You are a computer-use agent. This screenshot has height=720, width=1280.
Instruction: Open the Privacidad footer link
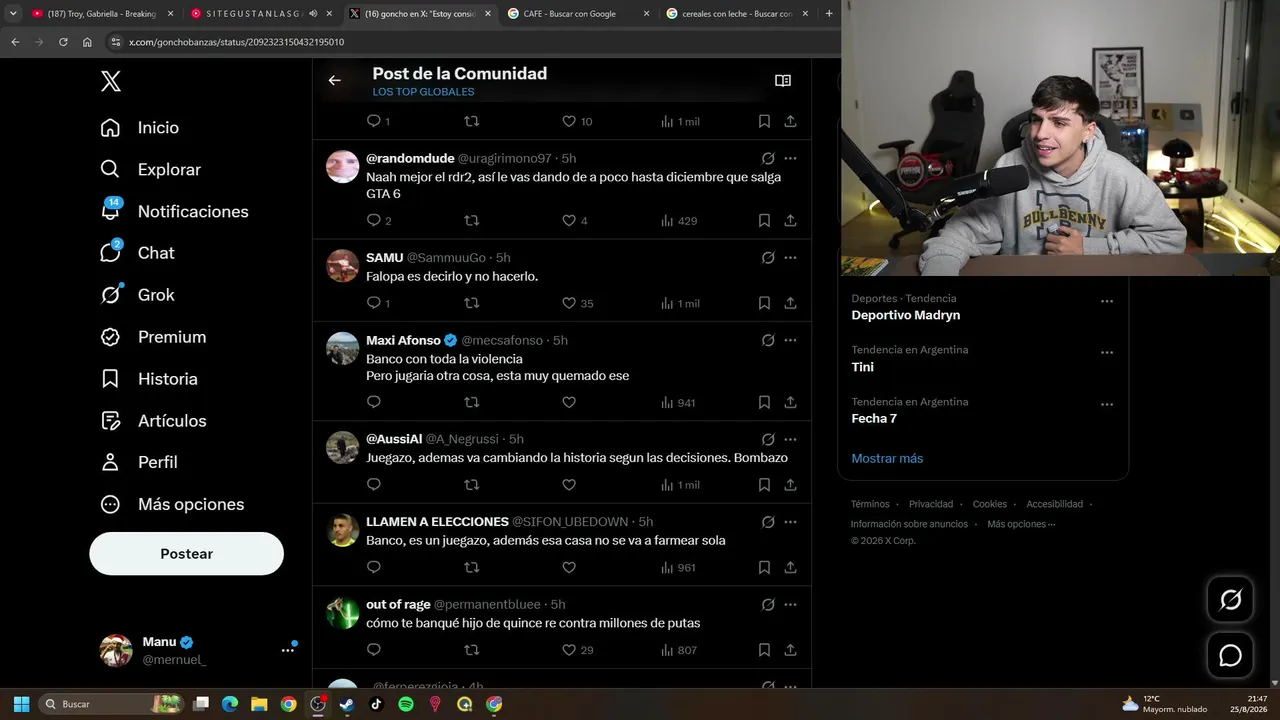pos(931,504)
